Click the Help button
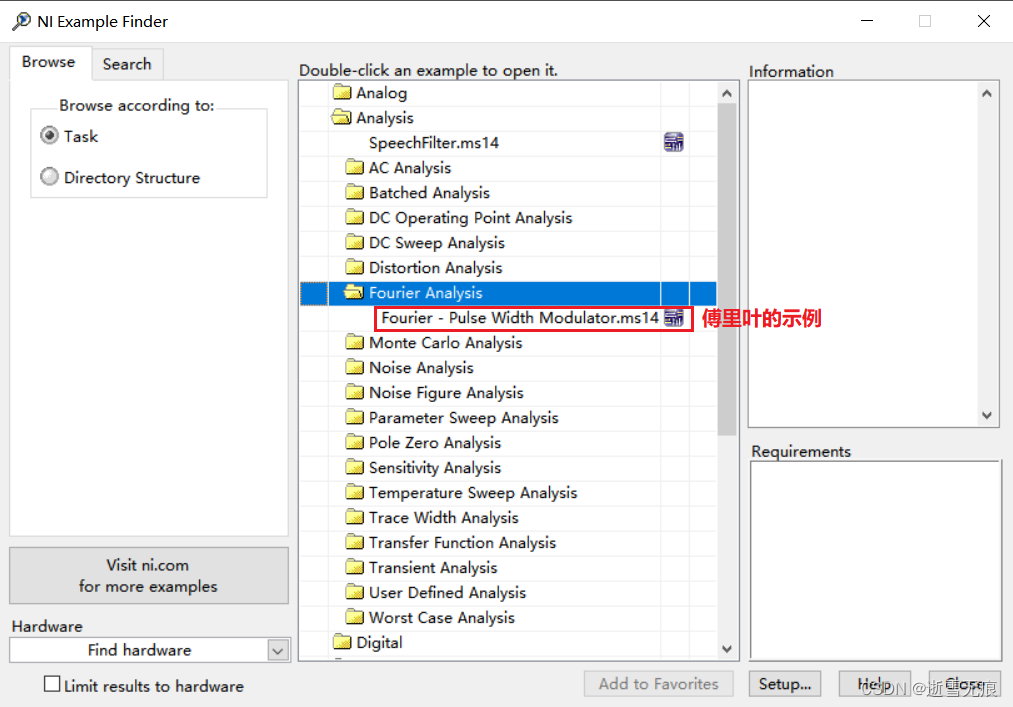 [x=875, y=684]
